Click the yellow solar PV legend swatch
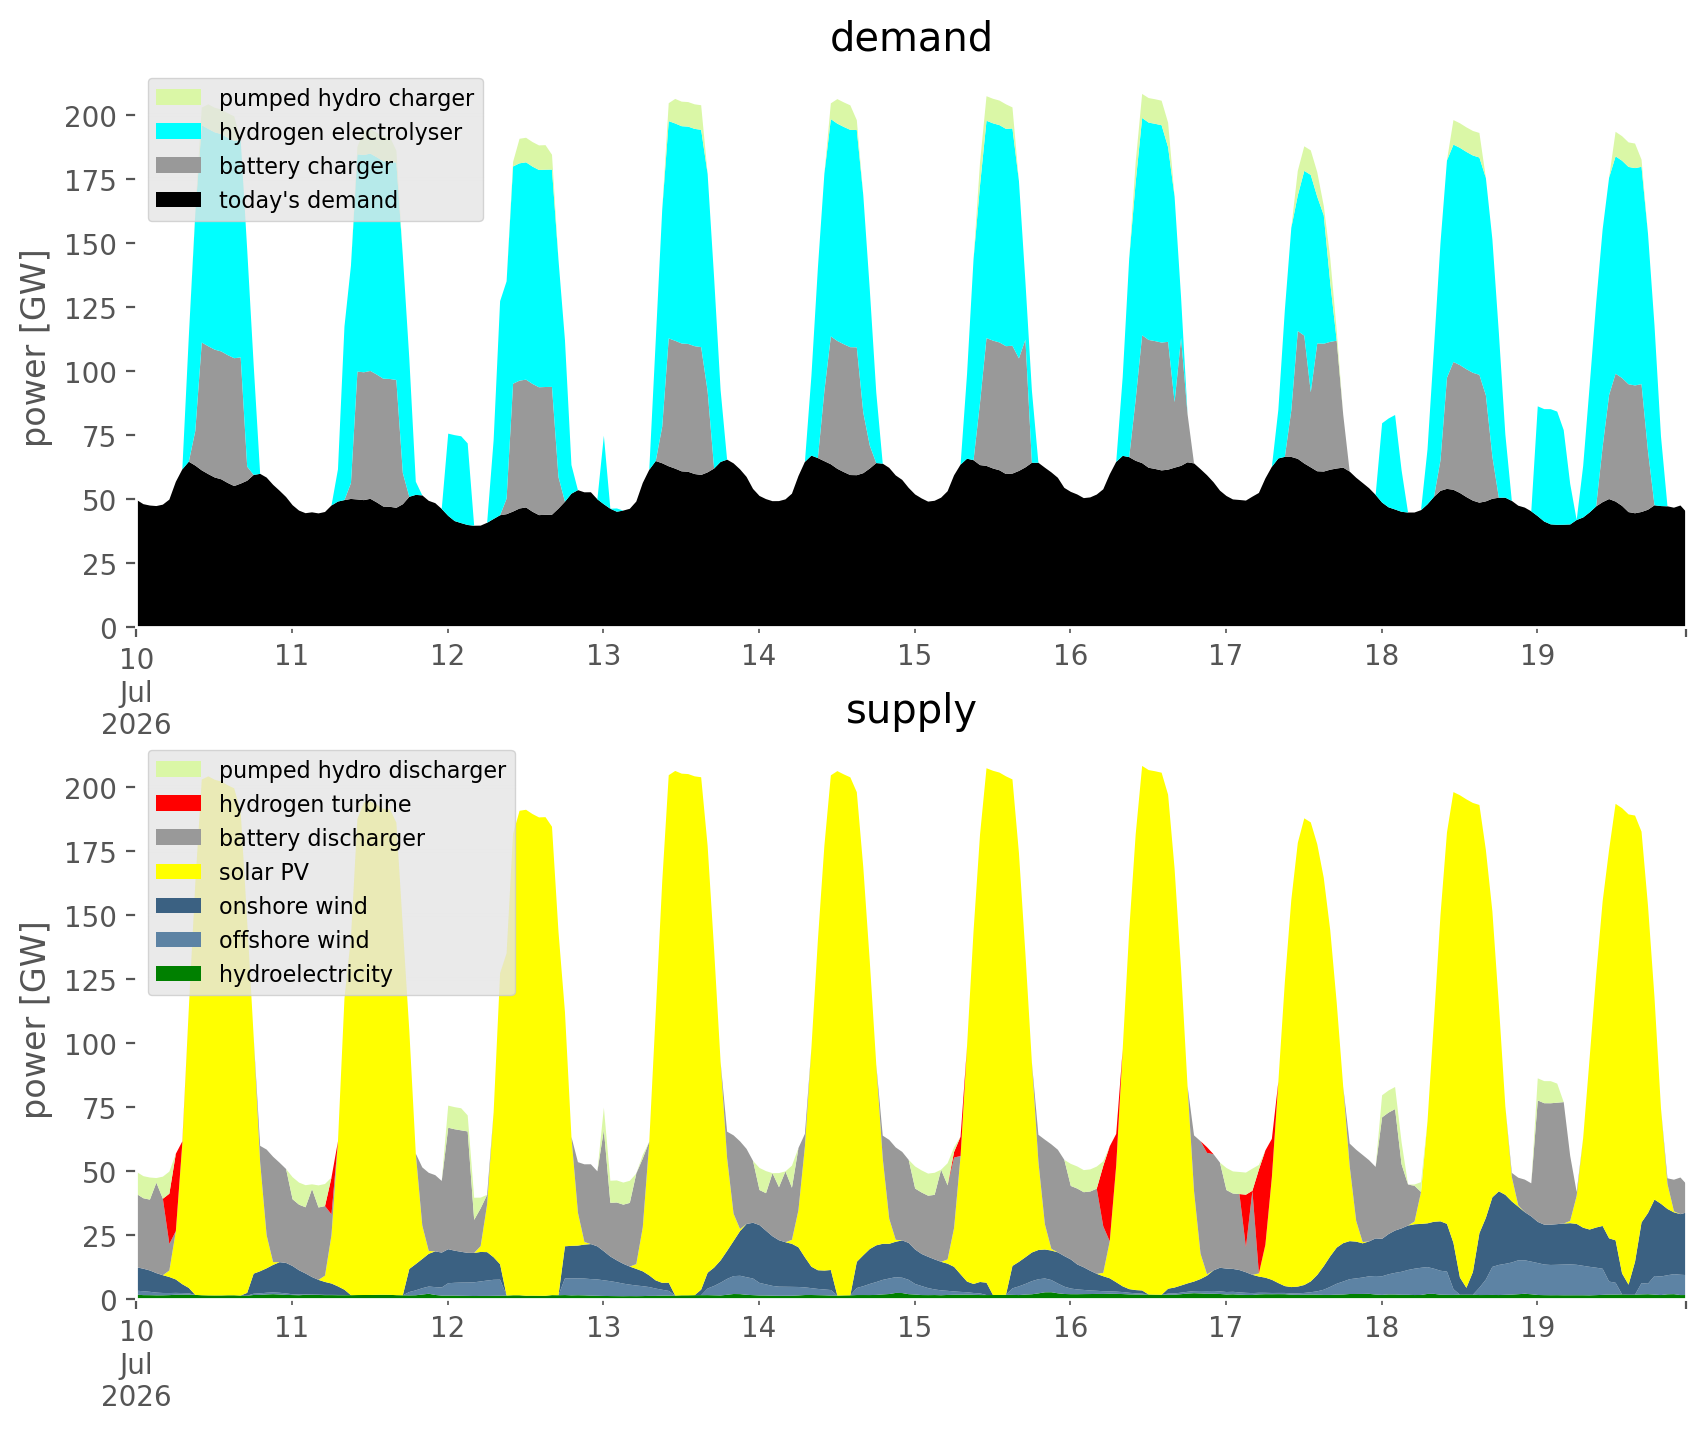Screen dimensions: 1706x1431 point(179,872)
